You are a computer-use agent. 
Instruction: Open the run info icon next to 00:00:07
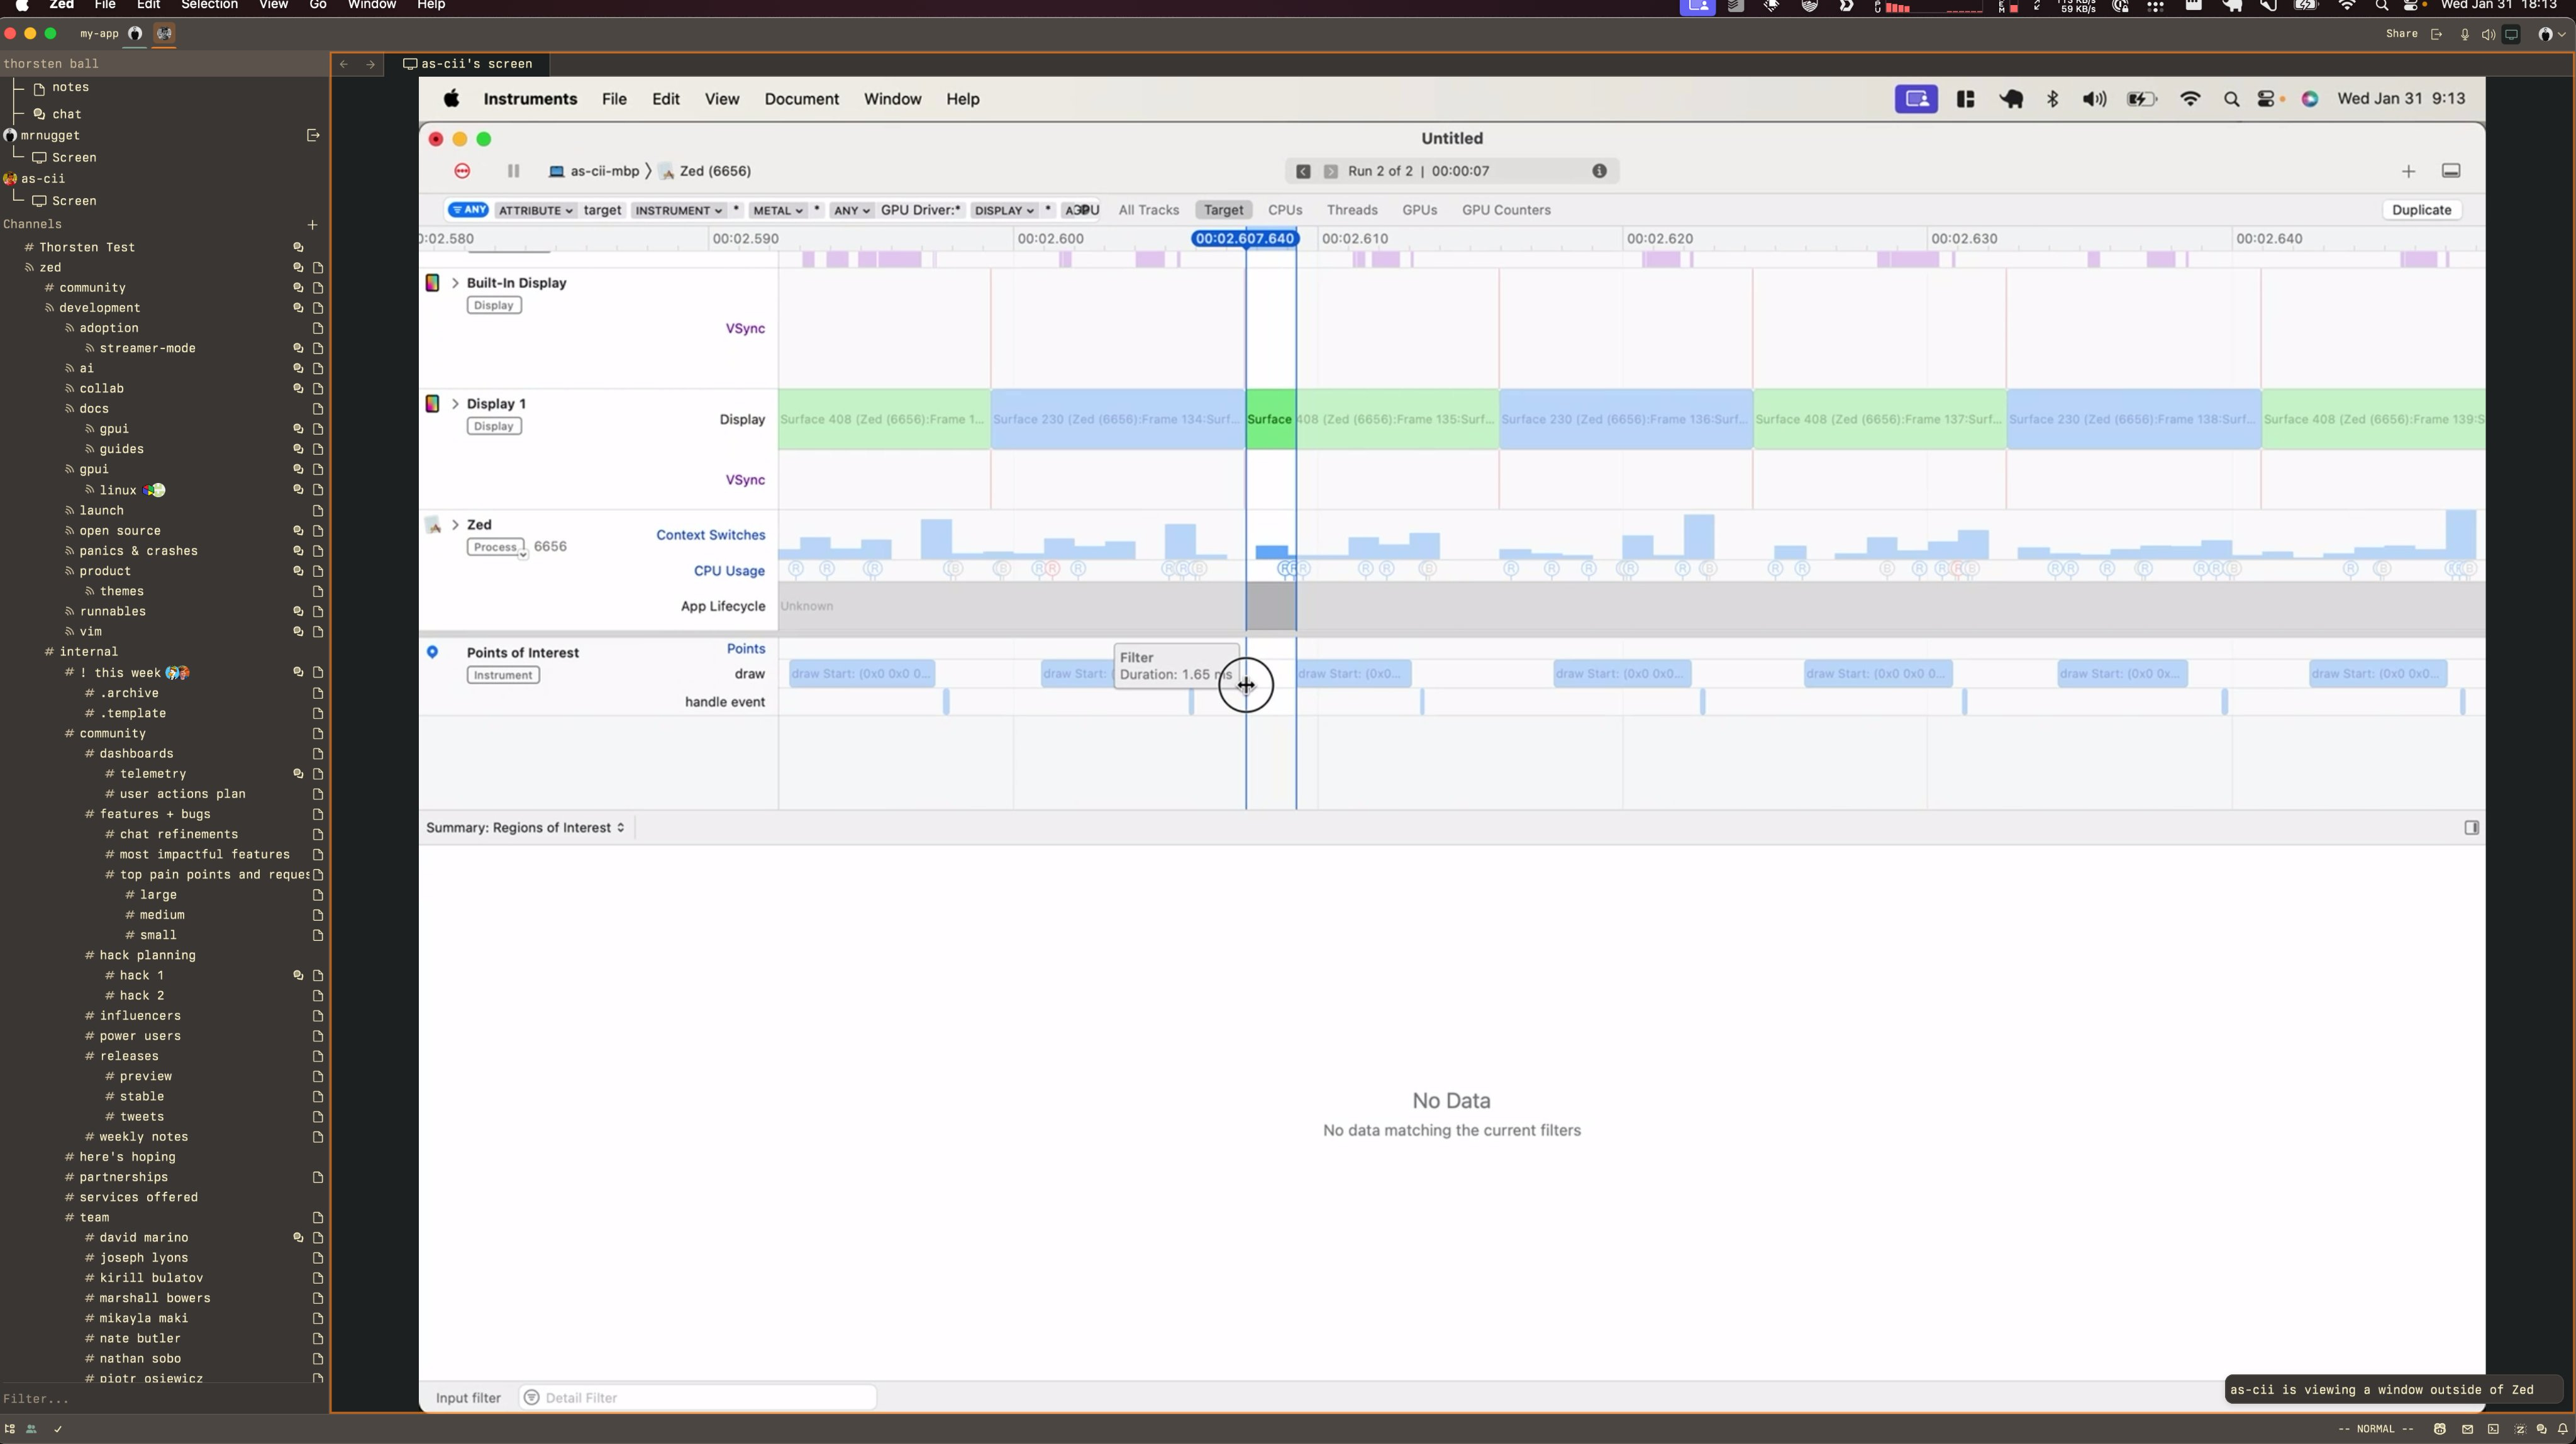coord(1599,171)
